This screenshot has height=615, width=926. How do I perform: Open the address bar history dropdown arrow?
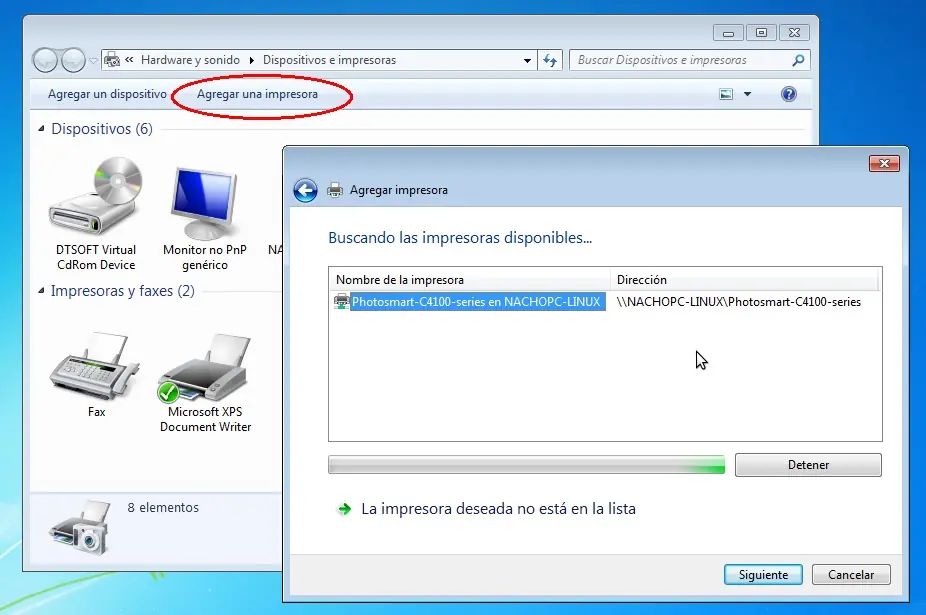point(527,60)
